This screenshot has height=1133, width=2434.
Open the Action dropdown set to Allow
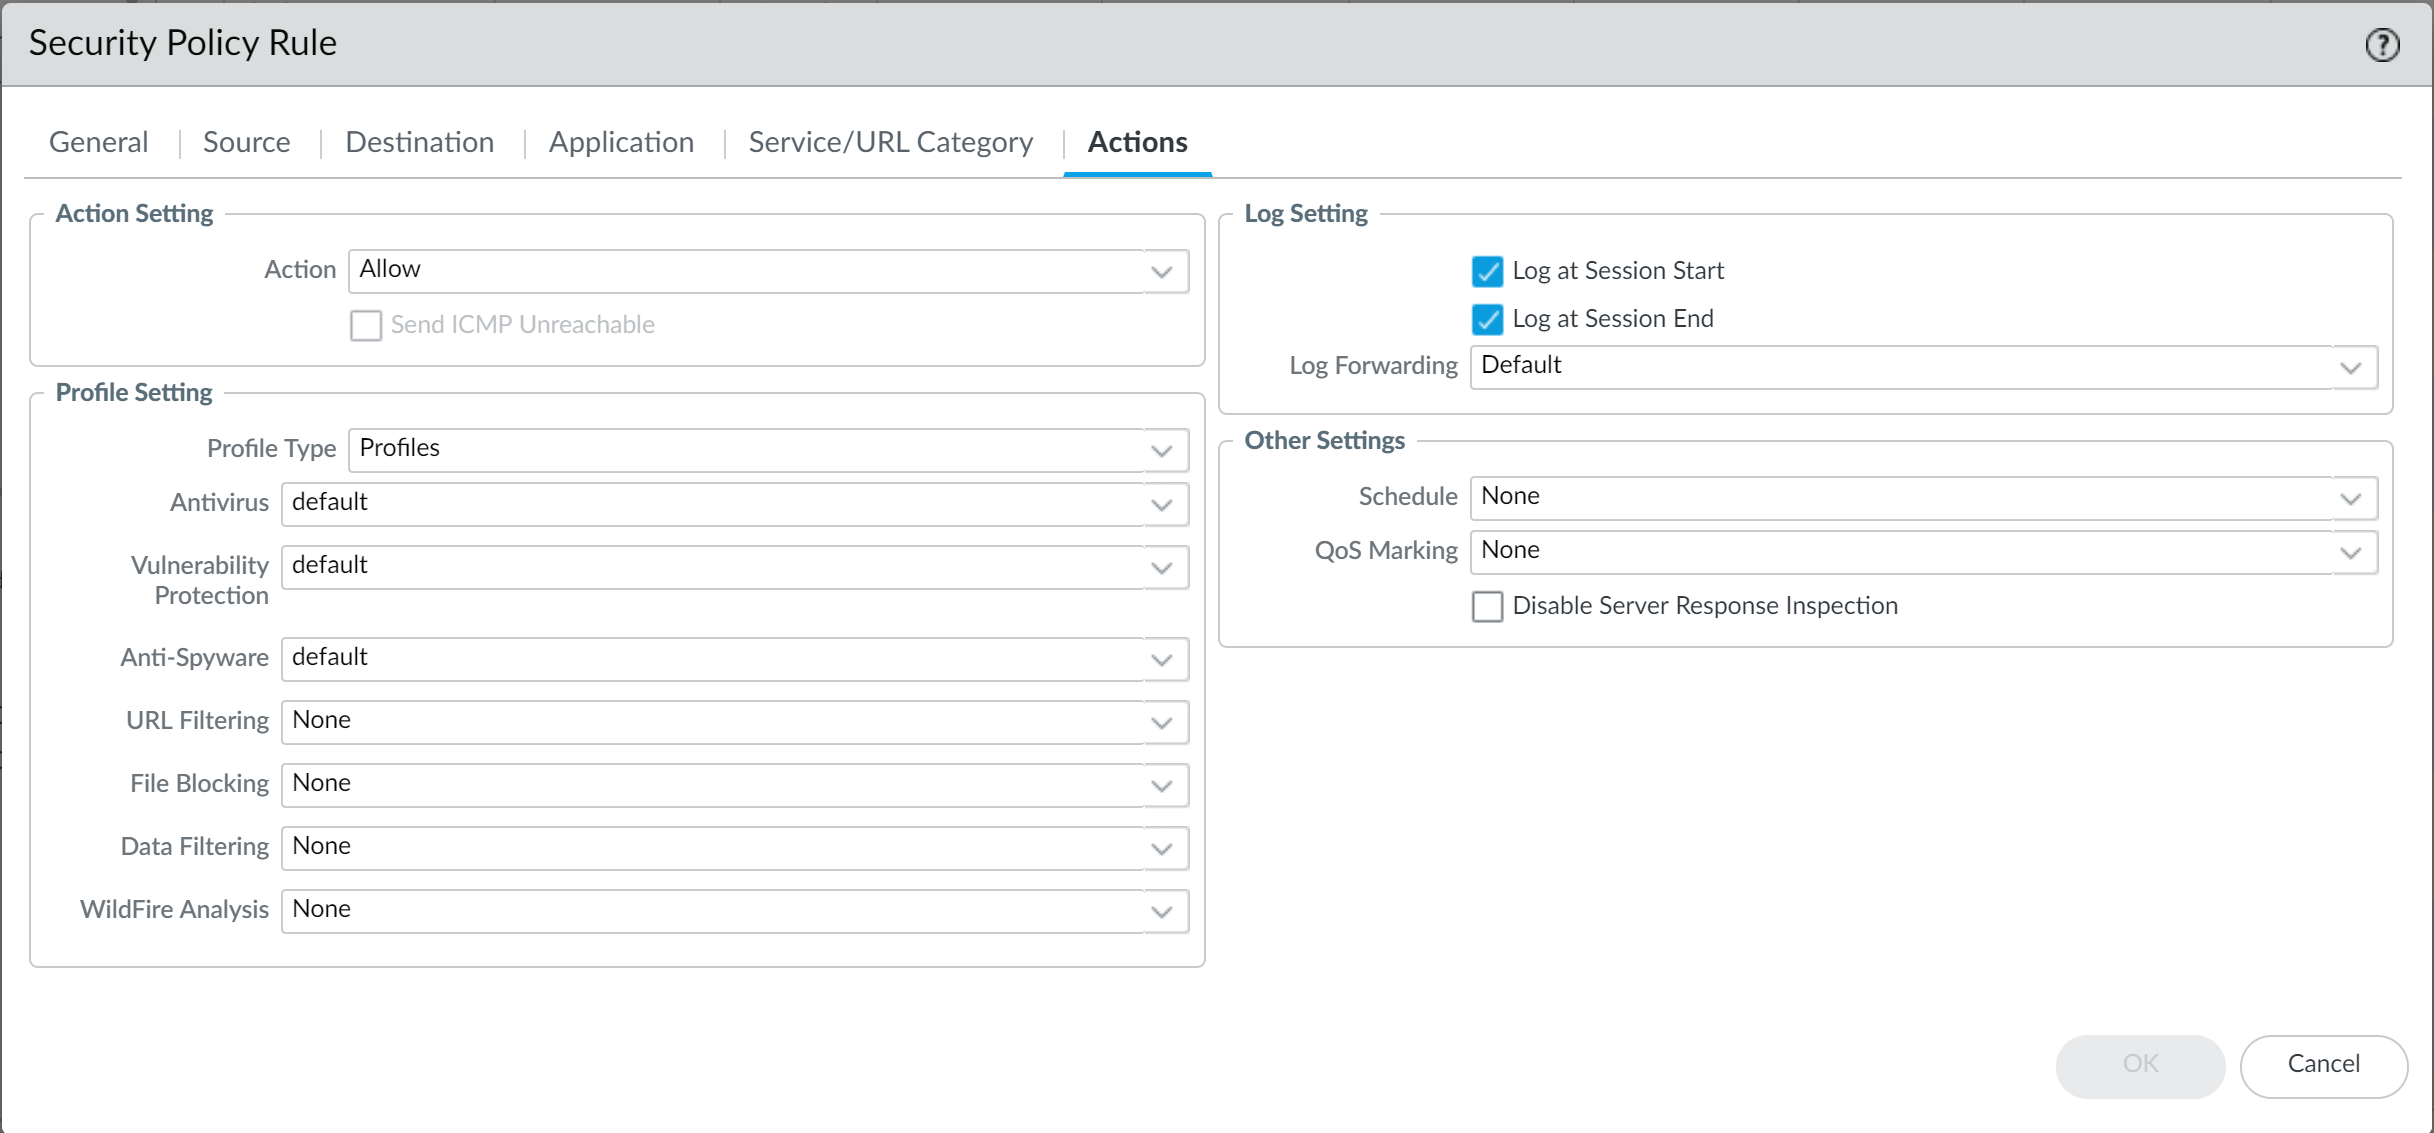(x=1161, y=271)
